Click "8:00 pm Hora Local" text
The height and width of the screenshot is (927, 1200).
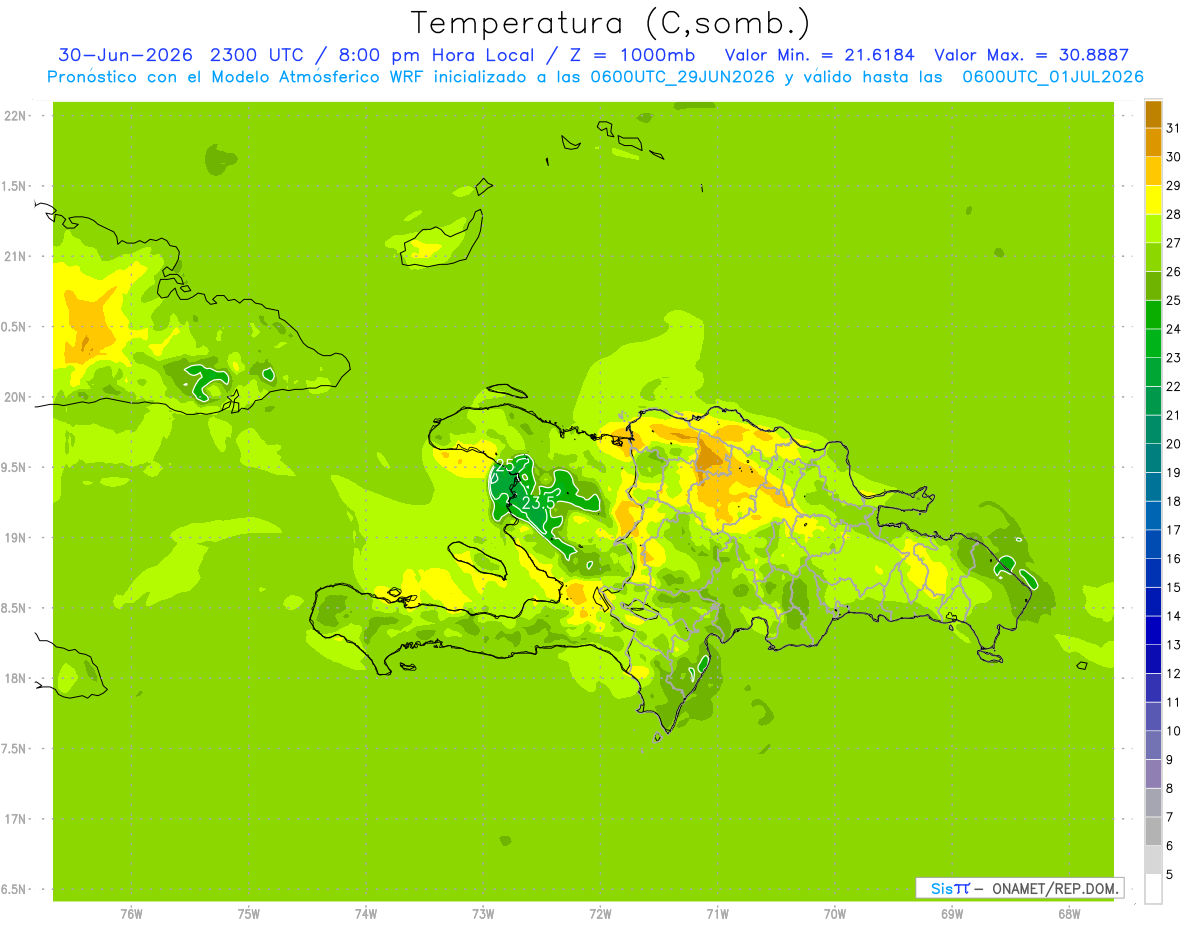(437, 55)
